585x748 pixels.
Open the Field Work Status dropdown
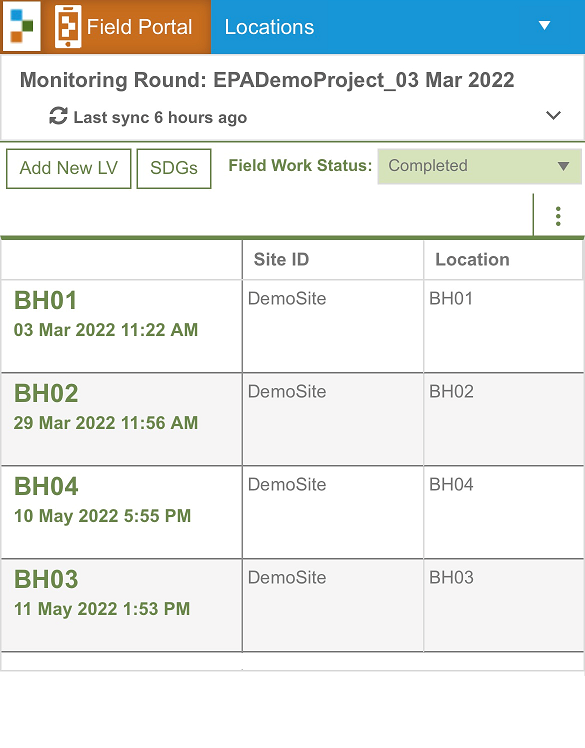click(480, 166)
